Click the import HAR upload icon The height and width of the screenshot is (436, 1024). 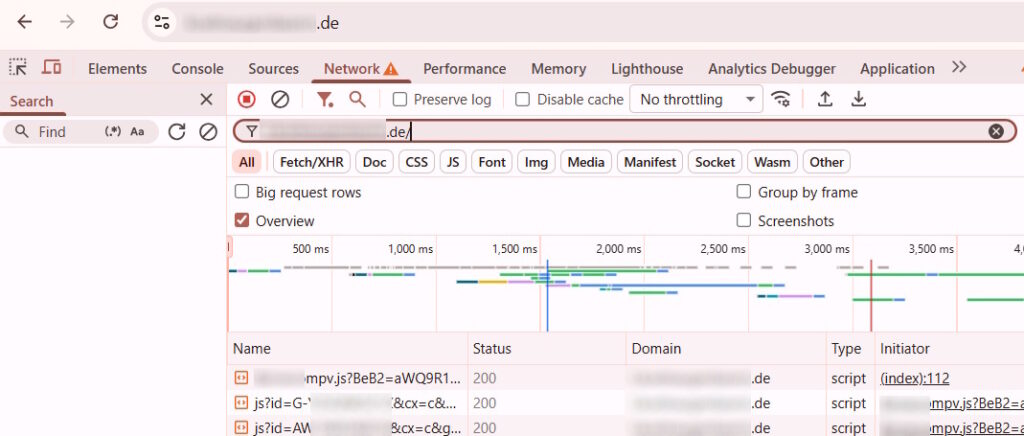tap(825, 99)
